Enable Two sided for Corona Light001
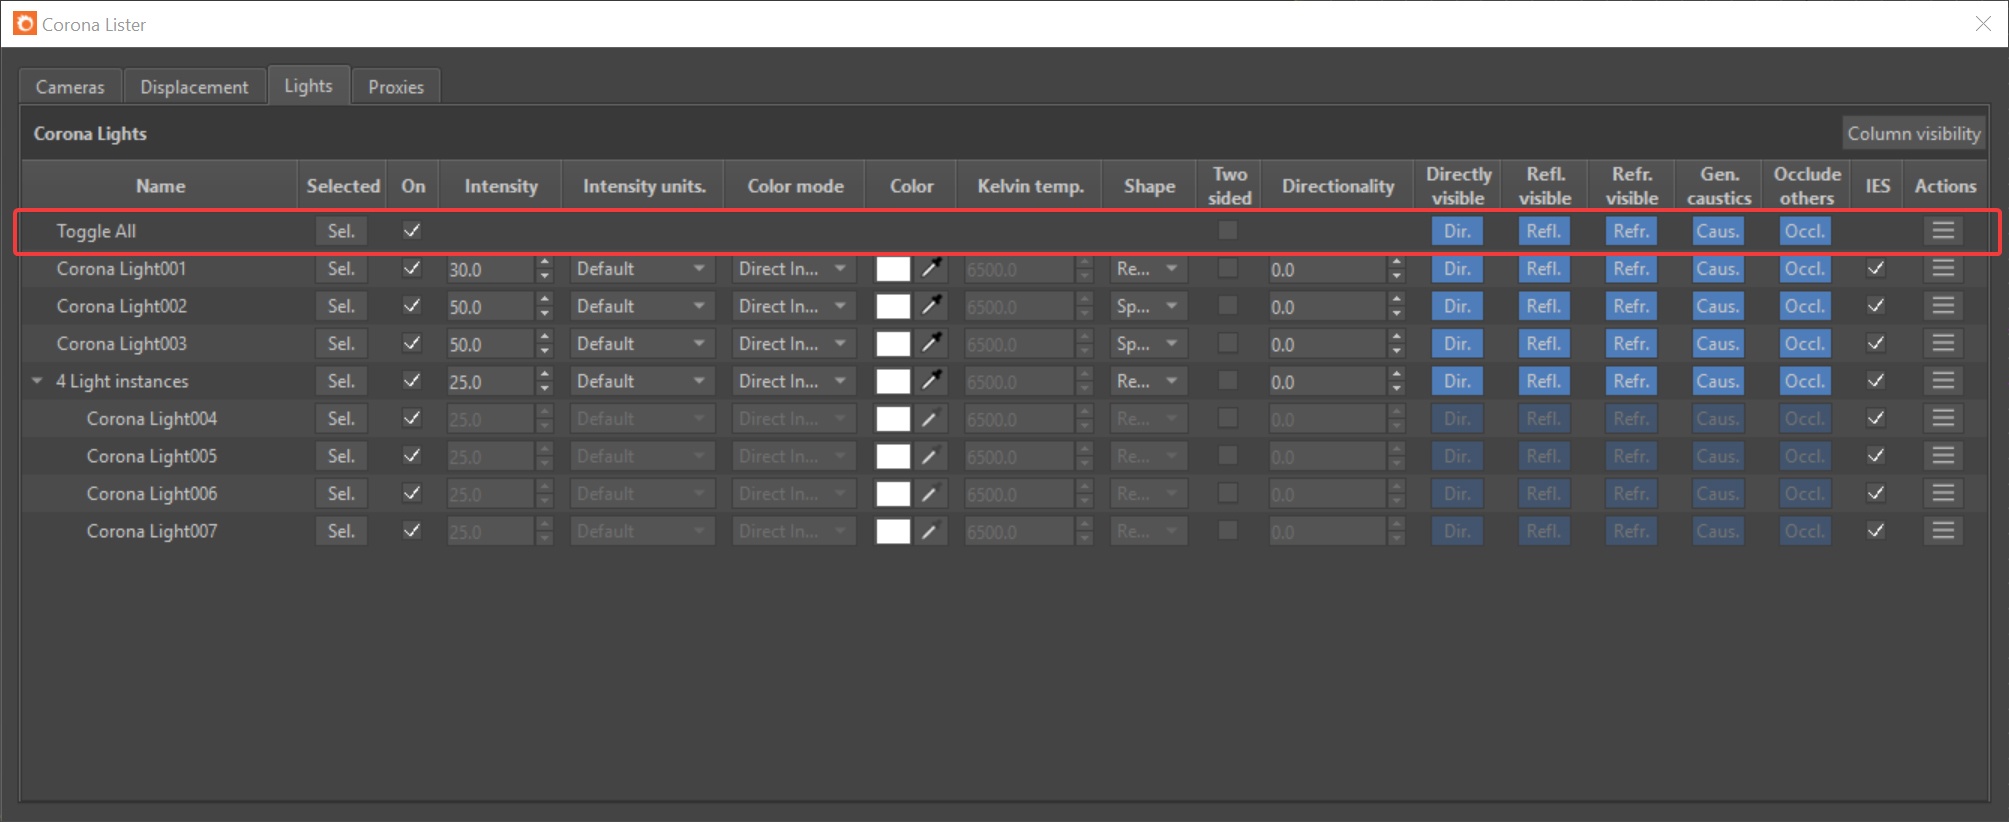Screen dimensions: 2009x822 click(1228, 268)
